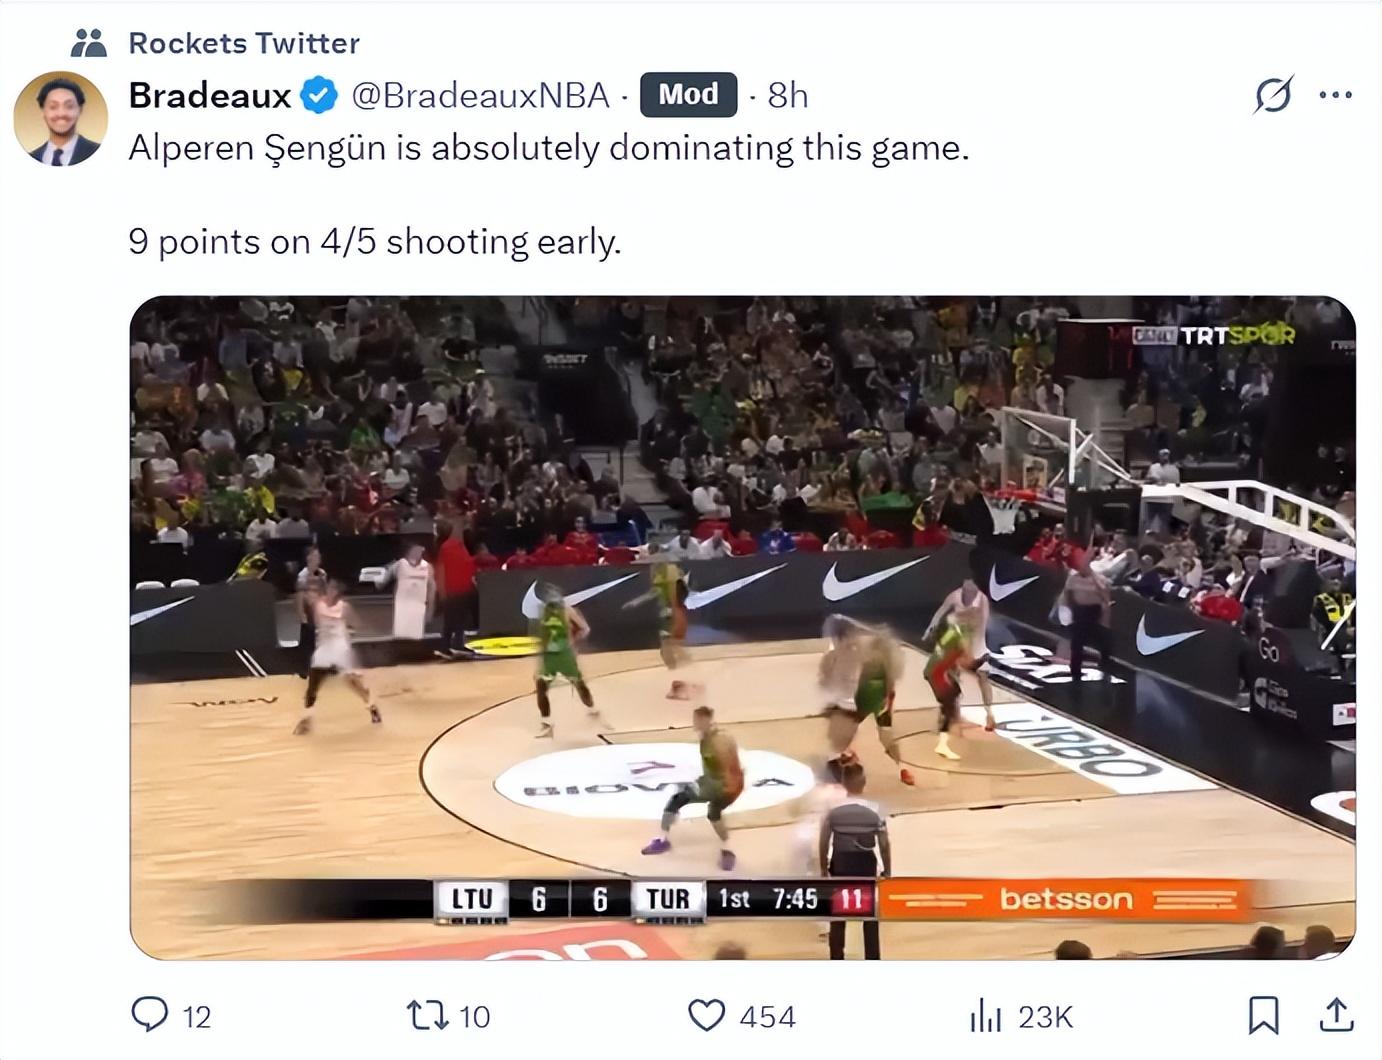Click the blue verified checkmark badge

(320, 95)
